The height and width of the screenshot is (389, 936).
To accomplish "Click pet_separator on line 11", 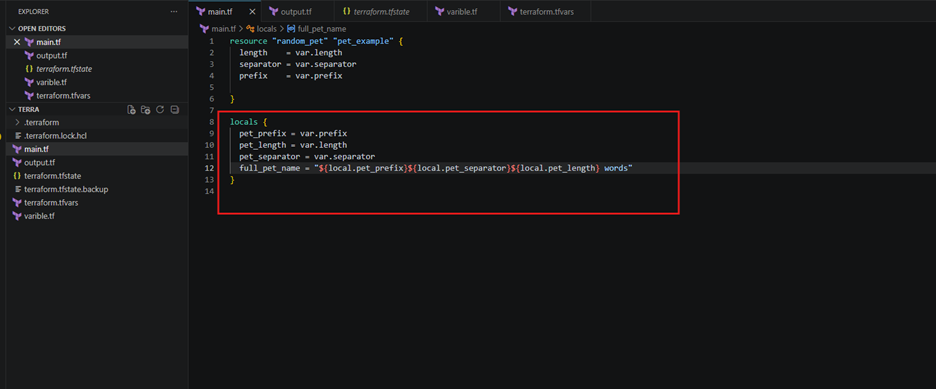I will click(270, 157).
